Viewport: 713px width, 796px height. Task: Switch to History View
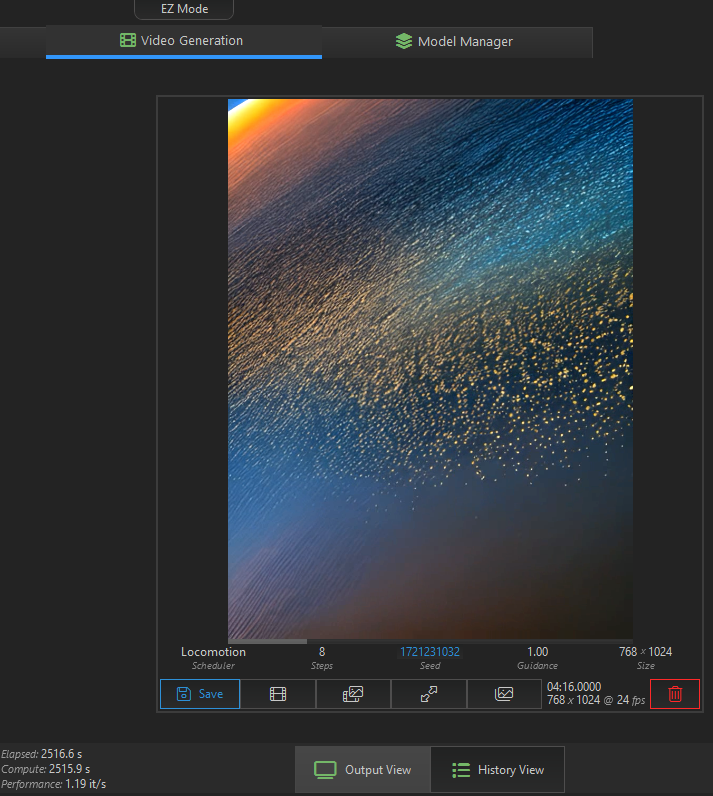pos(498,770)
